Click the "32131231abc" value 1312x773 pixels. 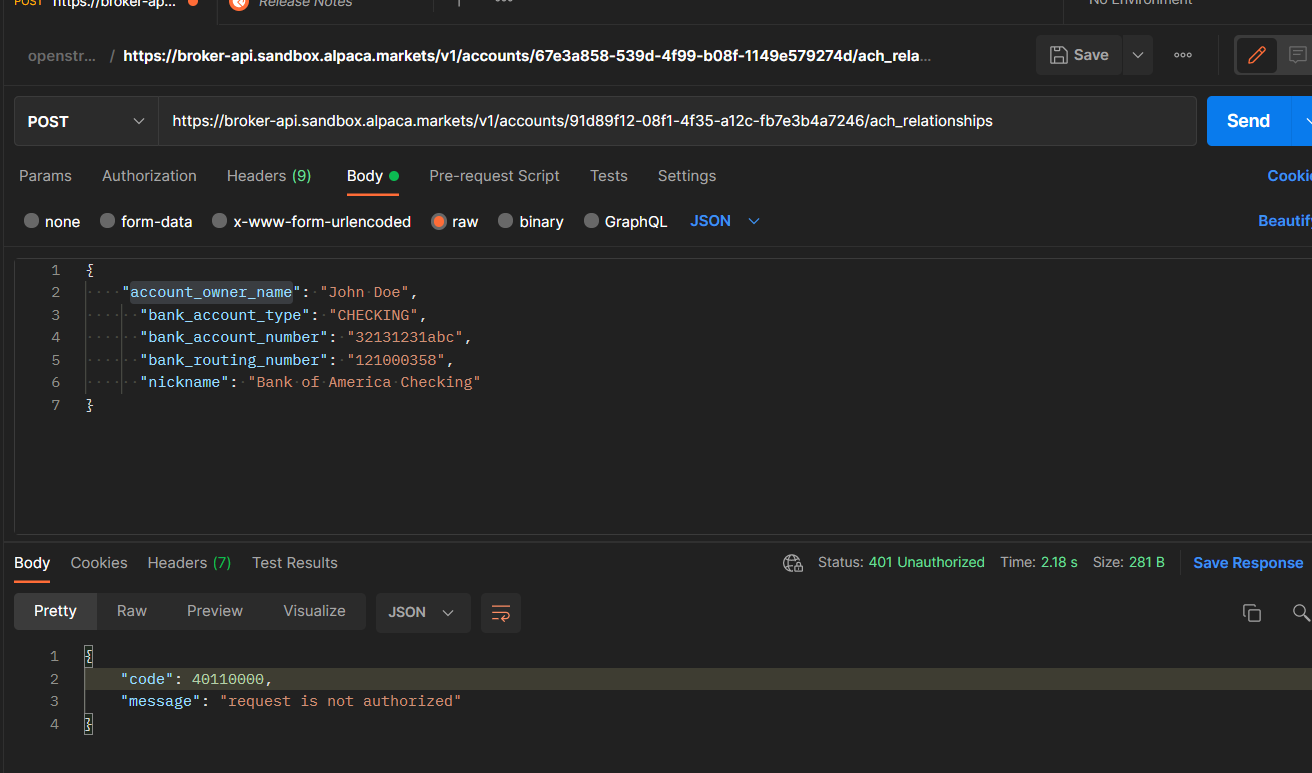(x=405, y=337)
